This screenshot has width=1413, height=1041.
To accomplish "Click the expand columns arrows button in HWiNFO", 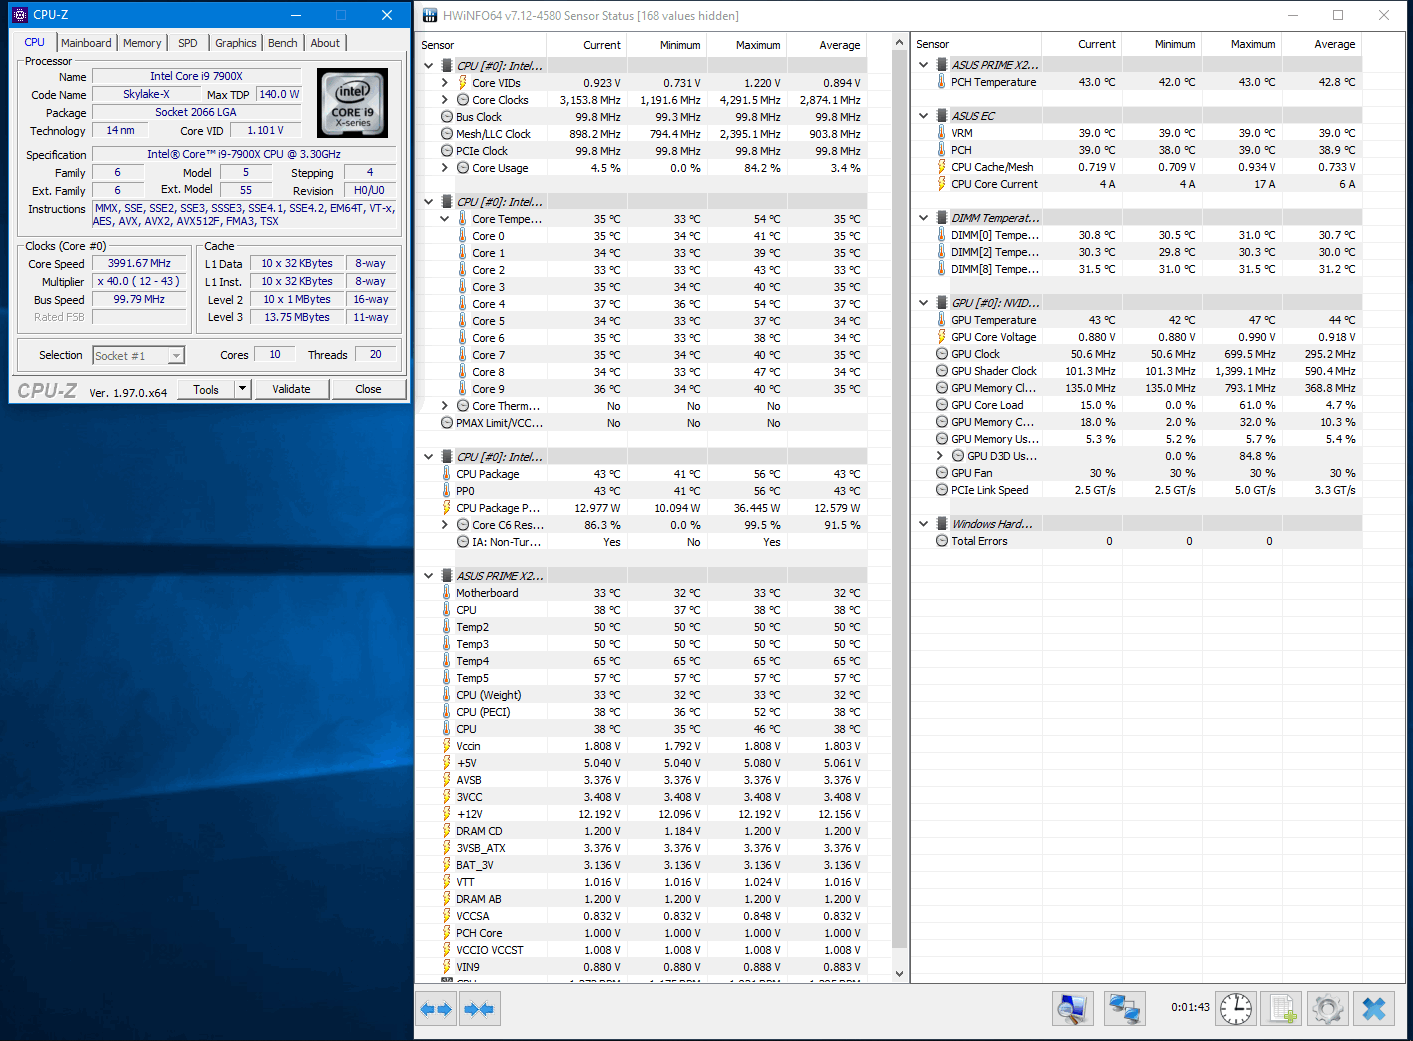I will (436, 1009).
